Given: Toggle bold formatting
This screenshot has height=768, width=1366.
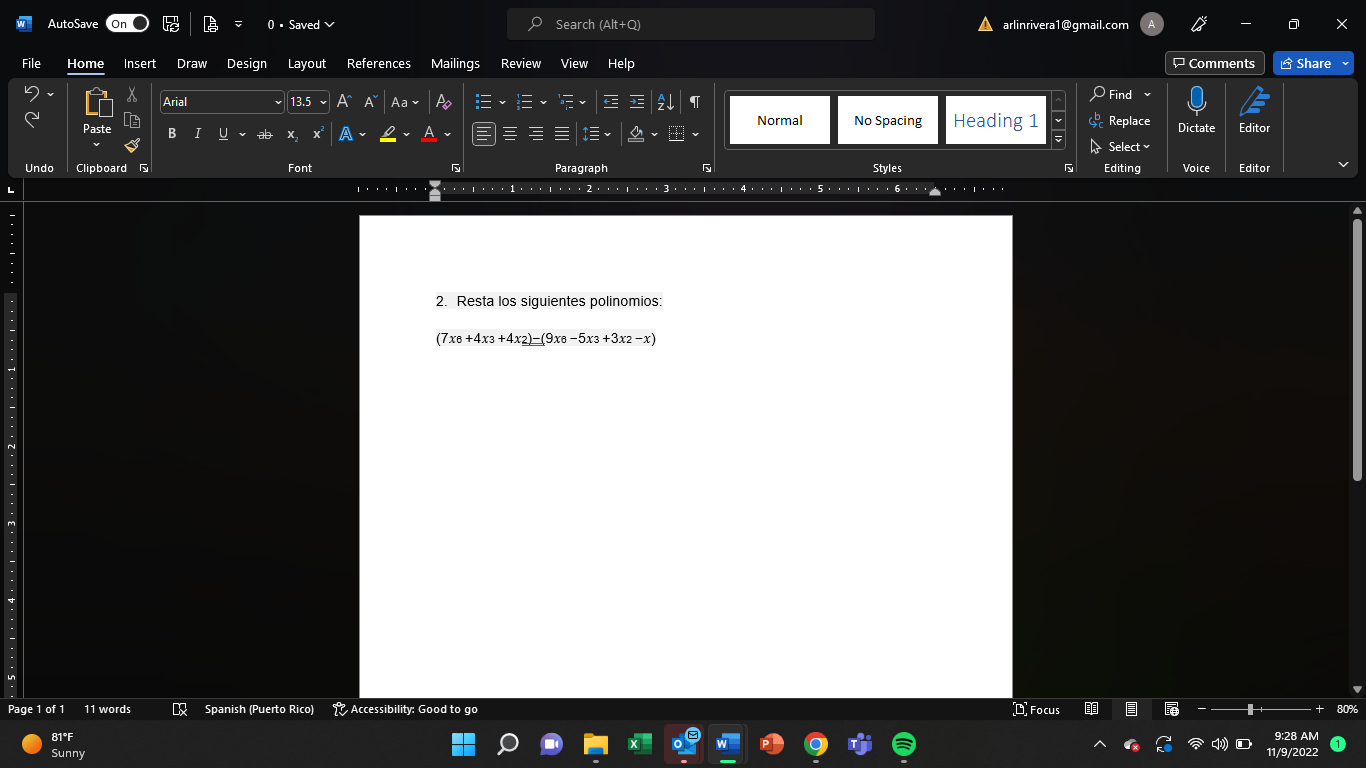Looking at the screenshot, I should pos(171,133).
